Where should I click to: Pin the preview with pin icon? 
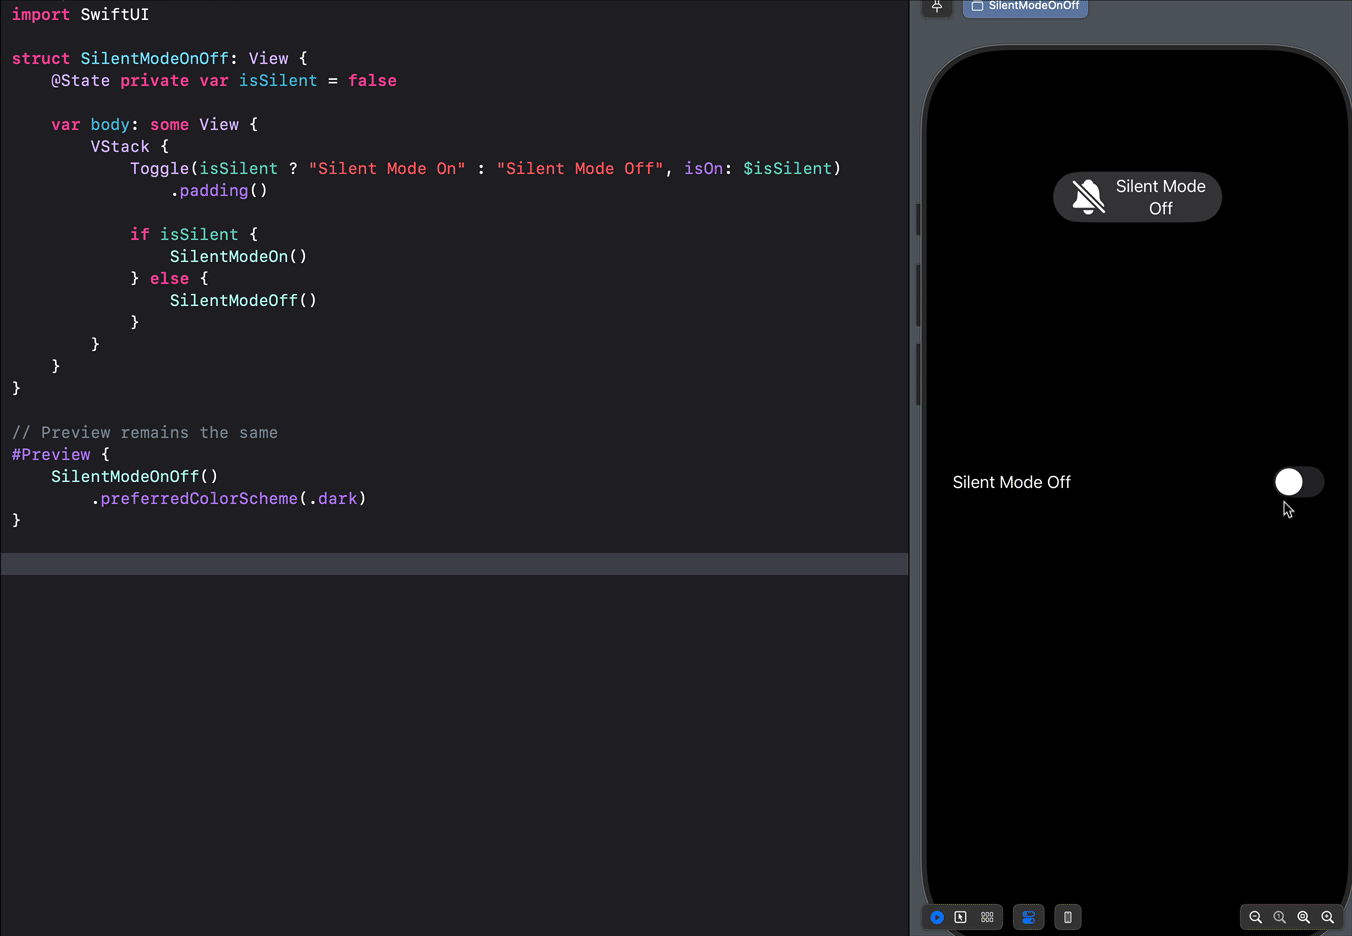[937, 7]
